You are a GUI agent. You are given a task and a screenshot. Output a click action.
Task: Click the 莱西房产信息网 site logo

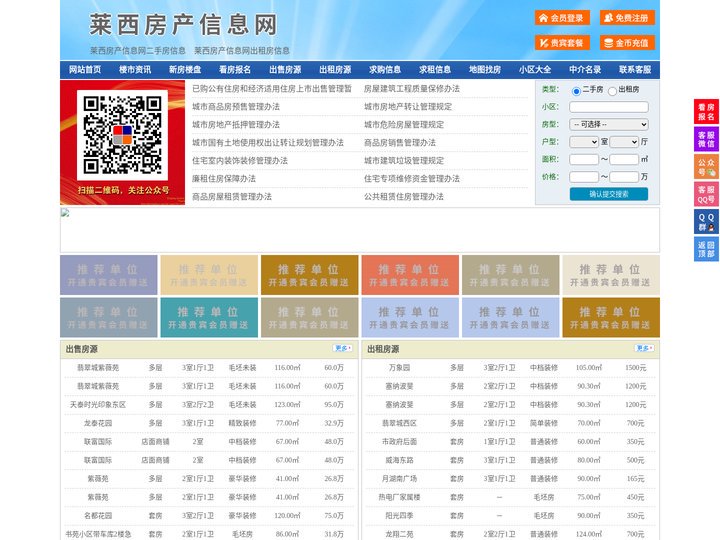click(183, 25)
